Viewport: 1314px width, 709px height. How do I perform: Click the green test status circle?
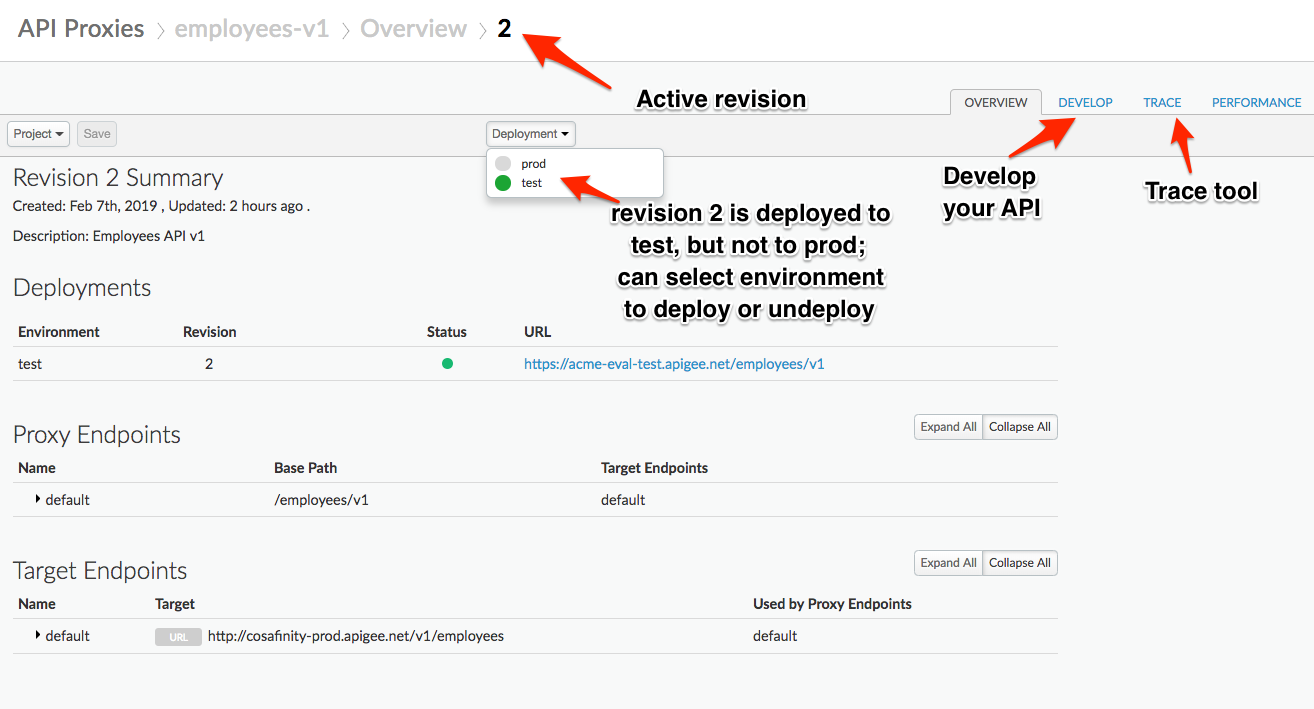pyautogui.click(x=503, y=183)
